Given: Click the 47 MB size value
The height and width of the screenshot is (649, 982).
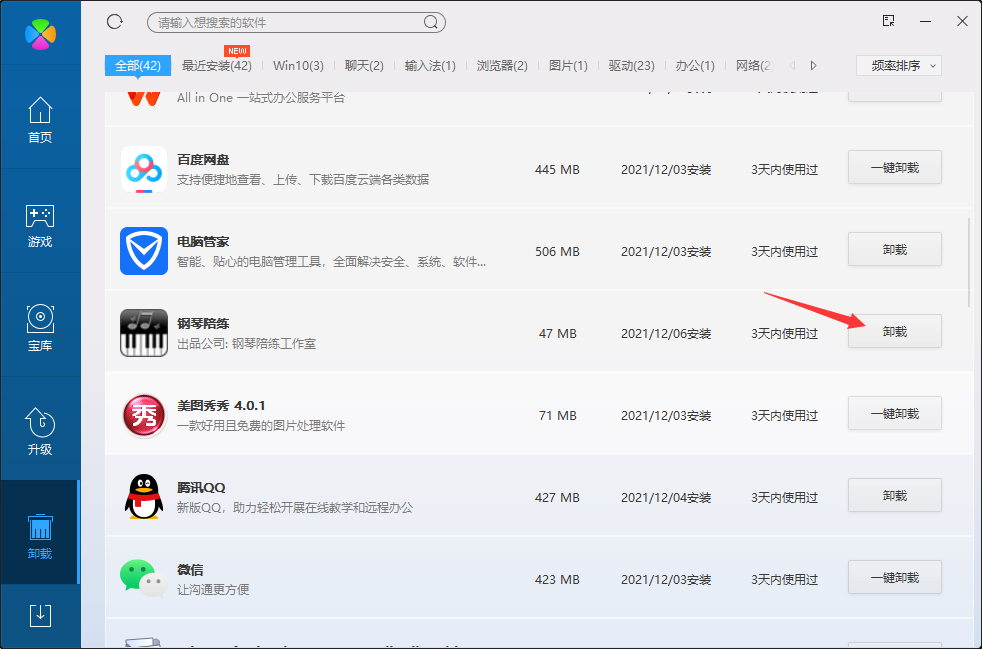Looking at the screenshot, I should click(x=557, y=333).
